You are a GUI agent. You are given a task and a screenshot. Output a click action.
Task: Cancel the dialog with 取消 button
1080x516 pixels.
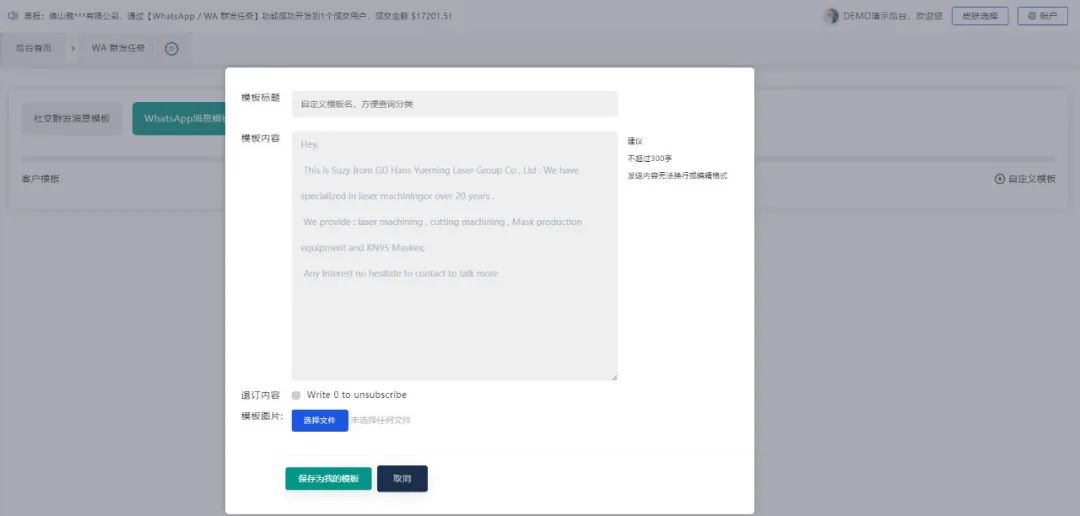pos(402,479)
